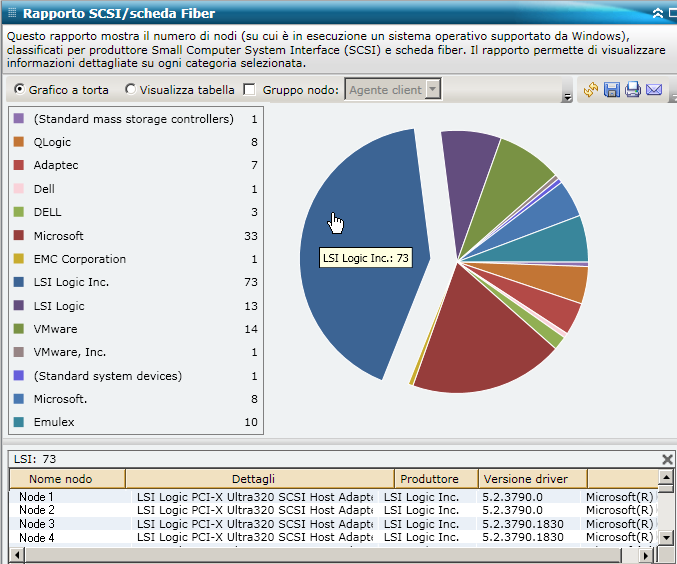Click the Dettagli column header
Screen dimensions: 677x564
[x=259, y=479]
